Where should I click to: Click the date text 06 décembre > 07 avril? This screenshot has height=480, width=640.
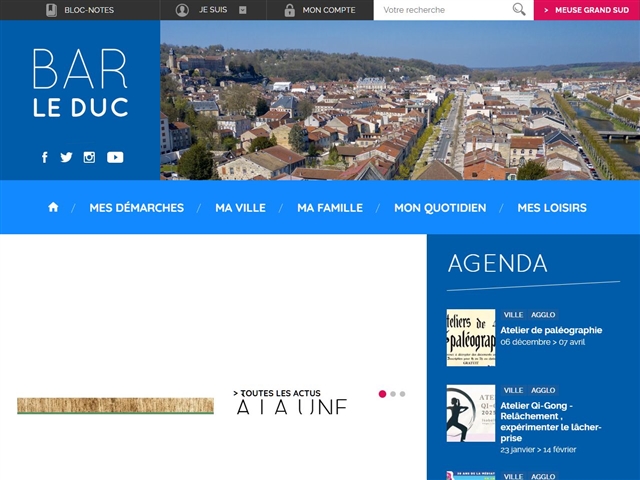tap(542, 342)
